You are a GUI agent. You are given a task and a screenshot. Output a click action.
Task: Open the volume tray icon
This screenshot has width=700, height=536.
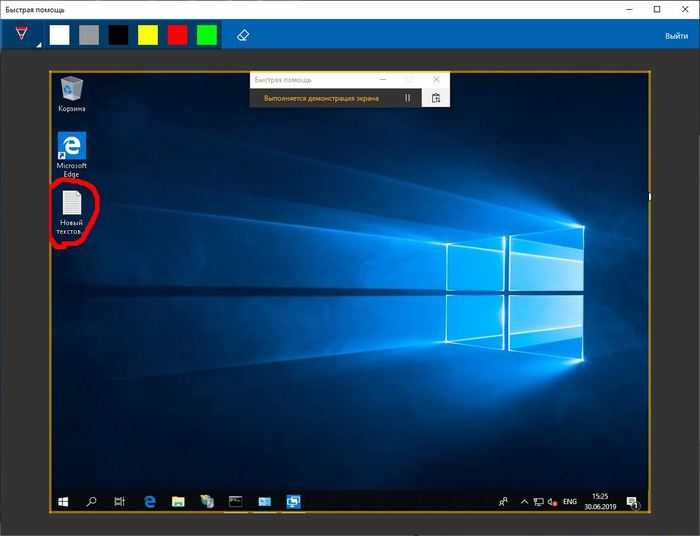click(552, 502)
